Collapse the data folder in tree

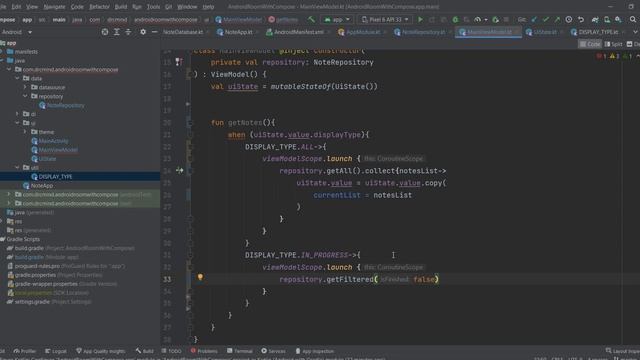click(x=18, y=78)
